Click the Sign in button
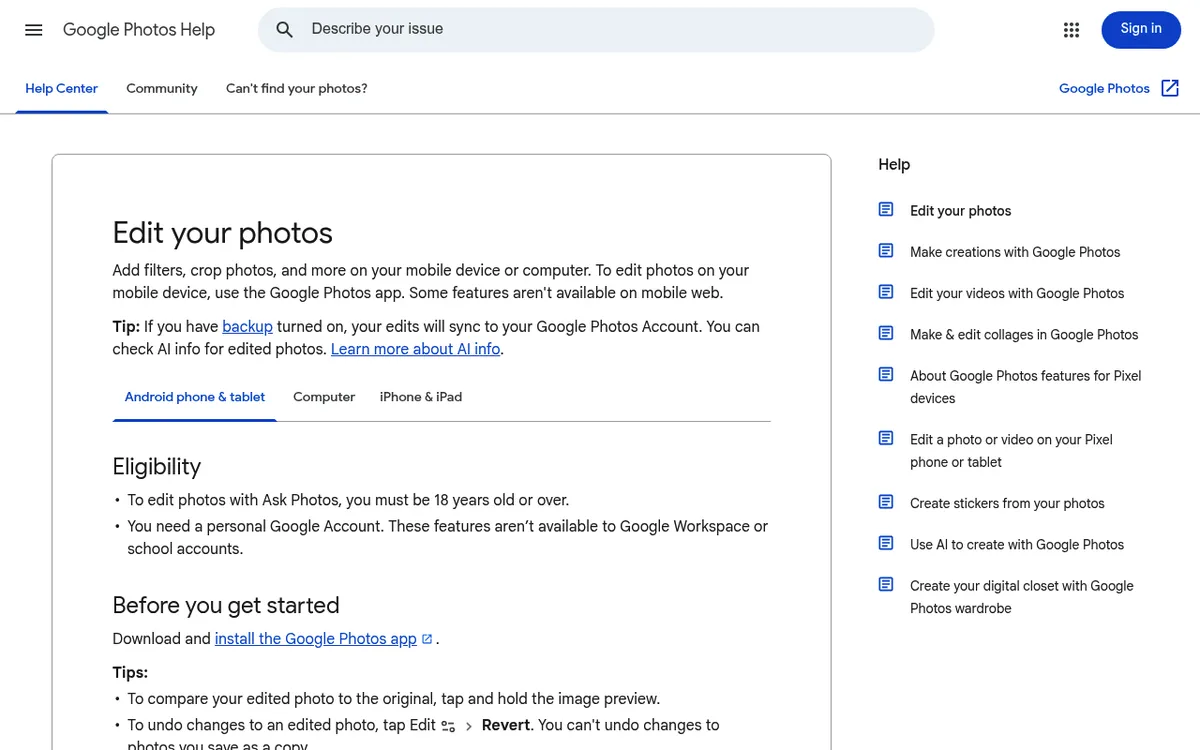 (x=1141, y=29)
